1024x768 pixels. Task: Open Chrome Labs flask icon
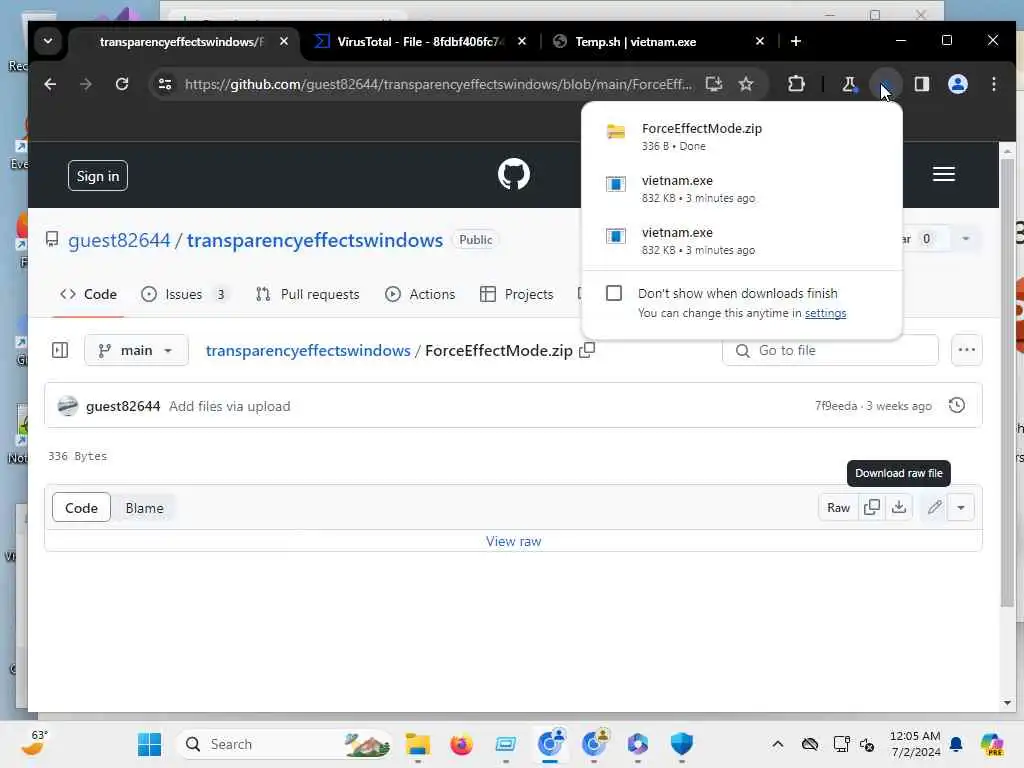[849, 84]
